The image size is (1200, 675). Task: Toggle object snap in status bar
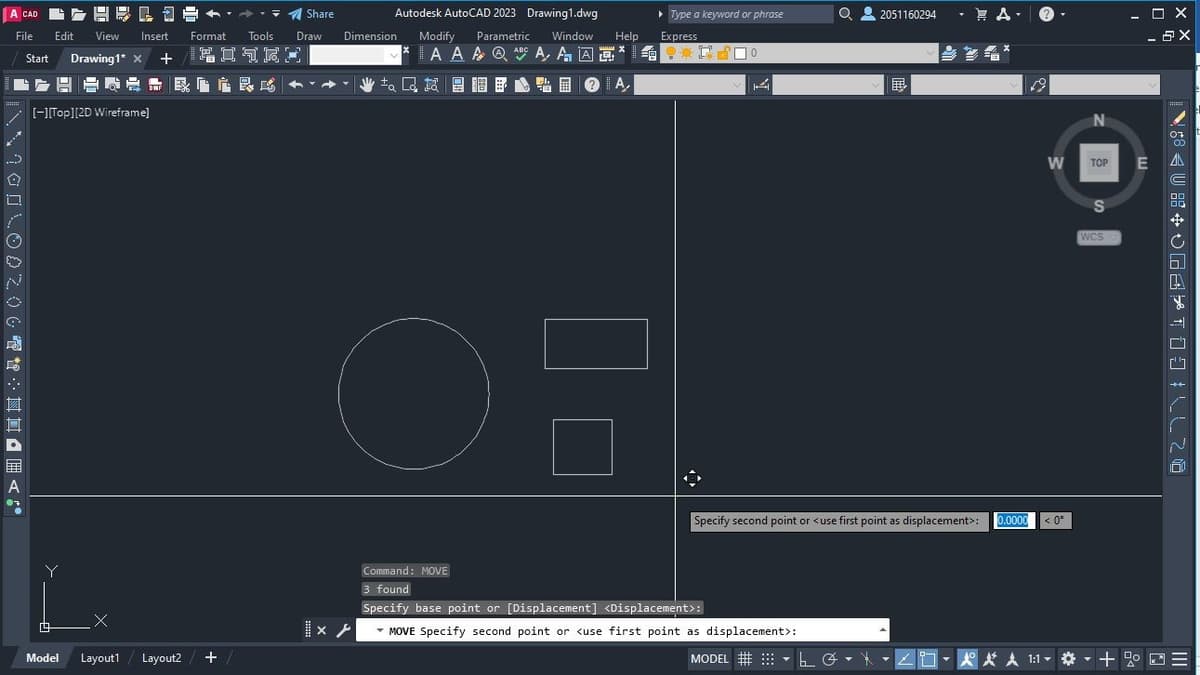click(x=927, y=659)
